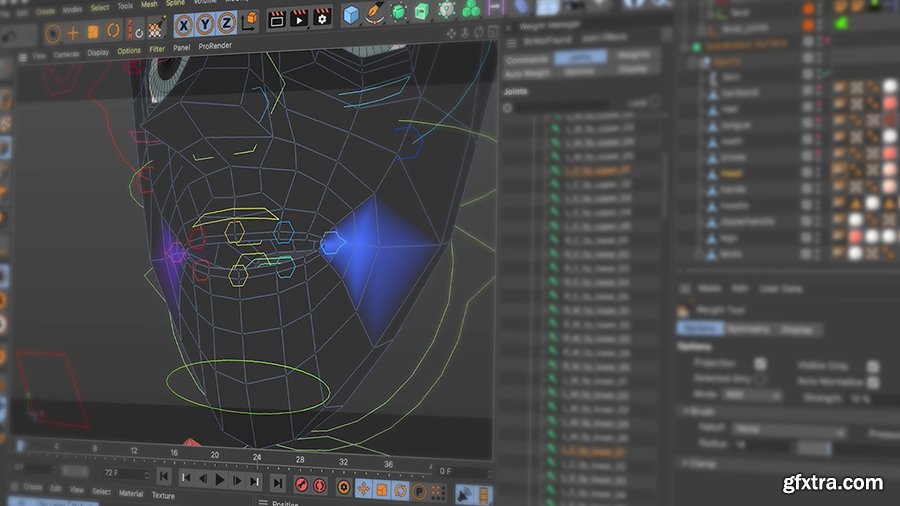Open the Mesh menu in menu bar
This screenshot has height=506, width=900.
click(149, 5)
